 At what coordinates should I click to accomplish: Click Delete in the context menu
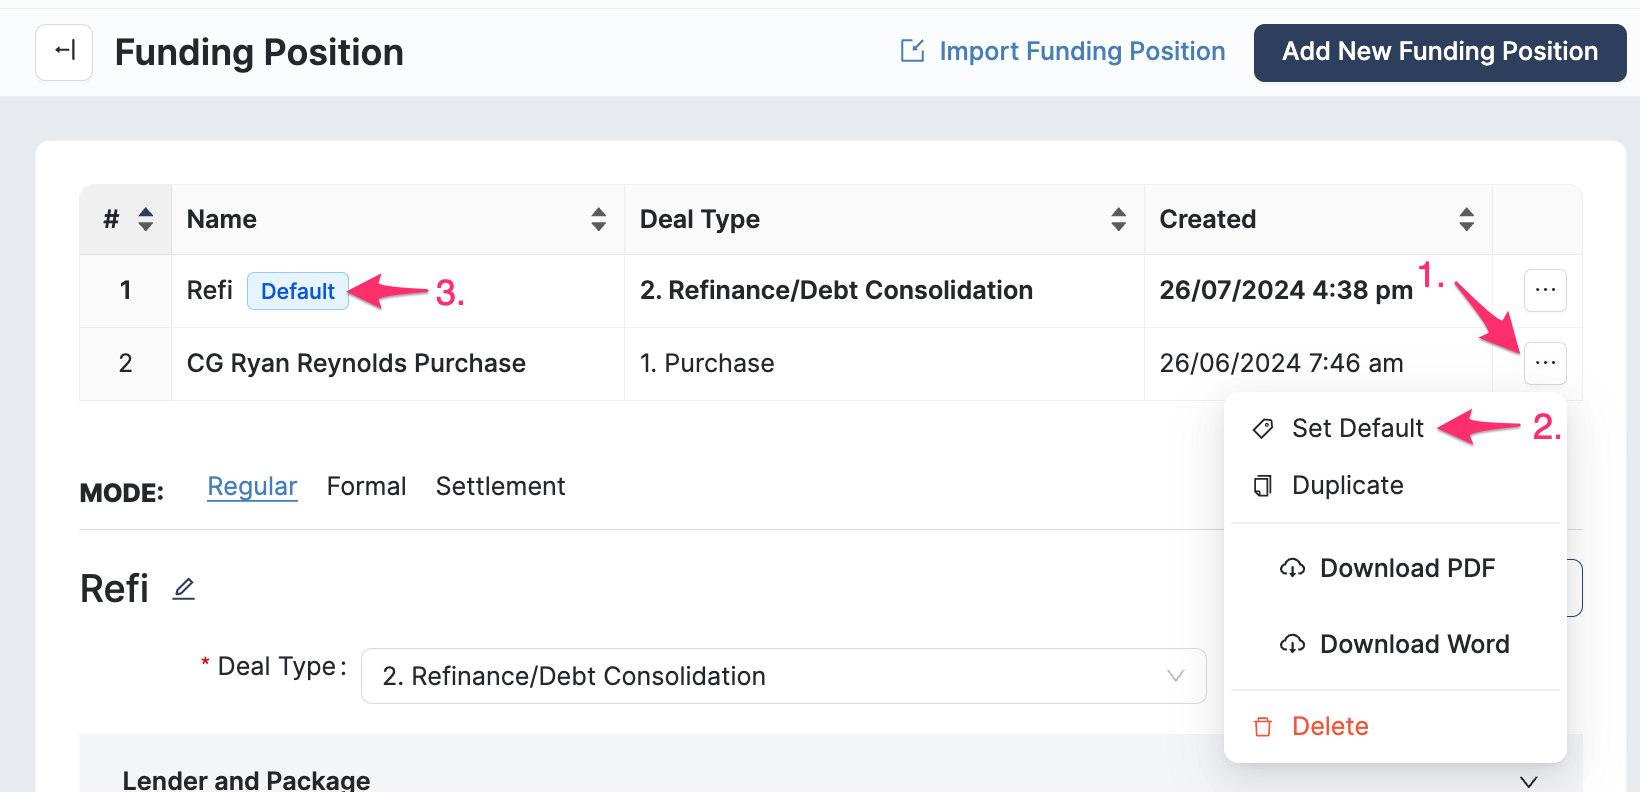pyautogui.click(x=1329, y=726)
